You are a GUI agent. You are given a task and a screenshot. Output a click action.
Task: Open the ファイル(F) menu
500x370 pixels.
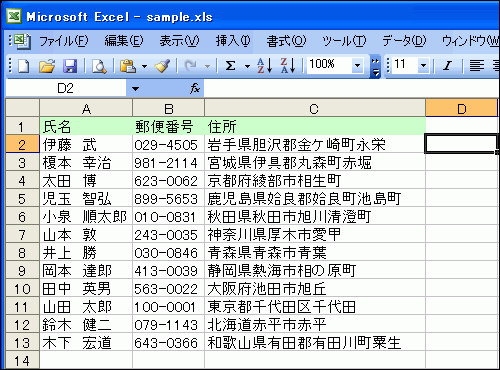coord(64,41)
